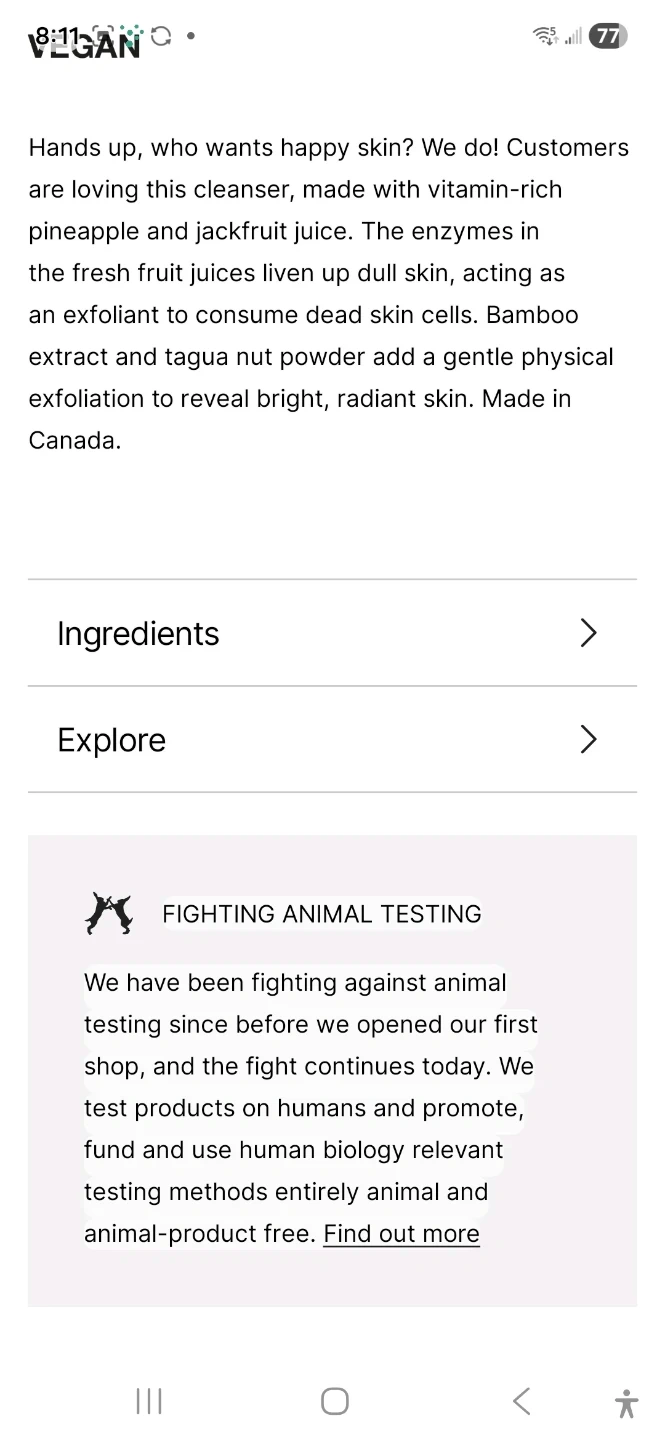Expand Ingredients using its chevron arrow
Image resolution: width=665 pixels, height=1440 pixels.
tap(588, 633)
